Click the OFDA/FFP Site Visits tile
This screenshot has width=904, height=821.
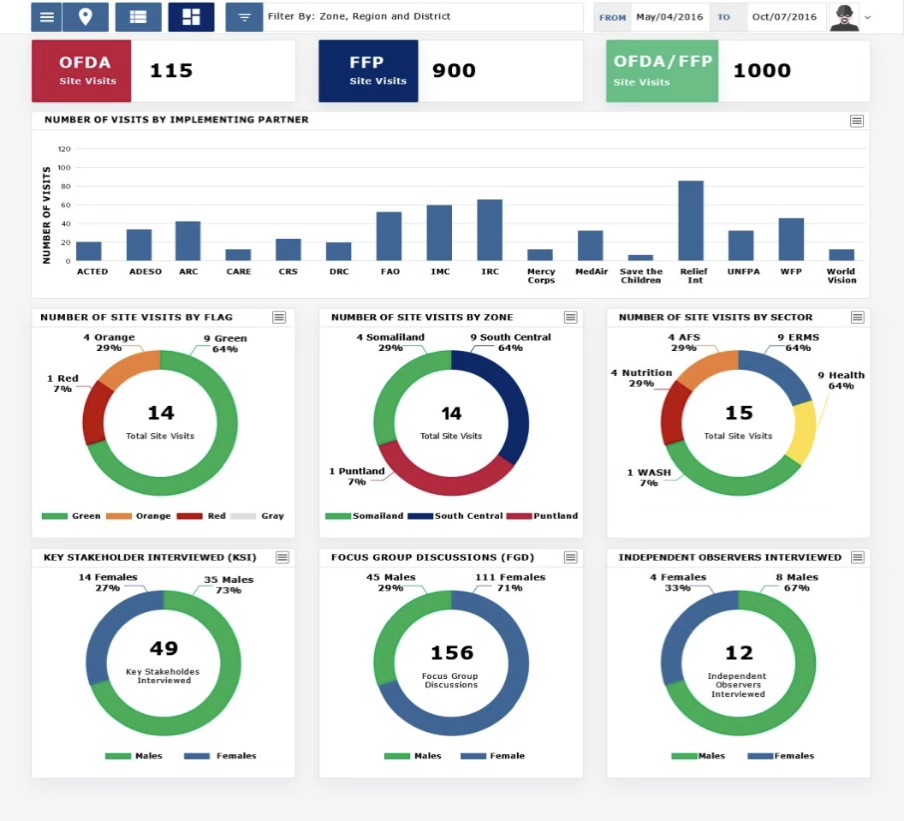[x=662, y=71]
